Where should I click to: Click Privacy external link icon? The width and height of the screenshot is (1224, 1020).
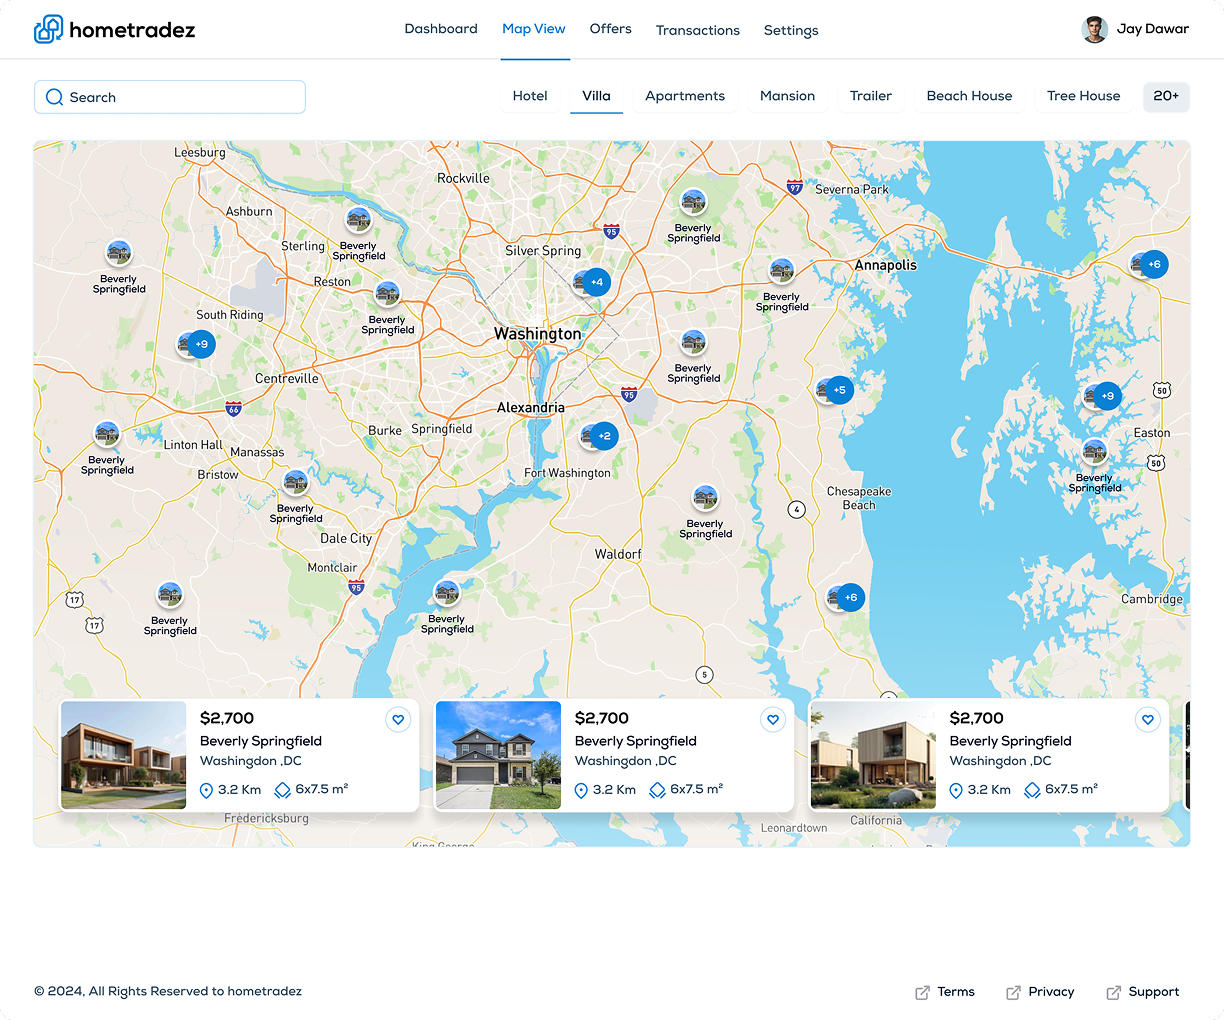(1013, 992)
